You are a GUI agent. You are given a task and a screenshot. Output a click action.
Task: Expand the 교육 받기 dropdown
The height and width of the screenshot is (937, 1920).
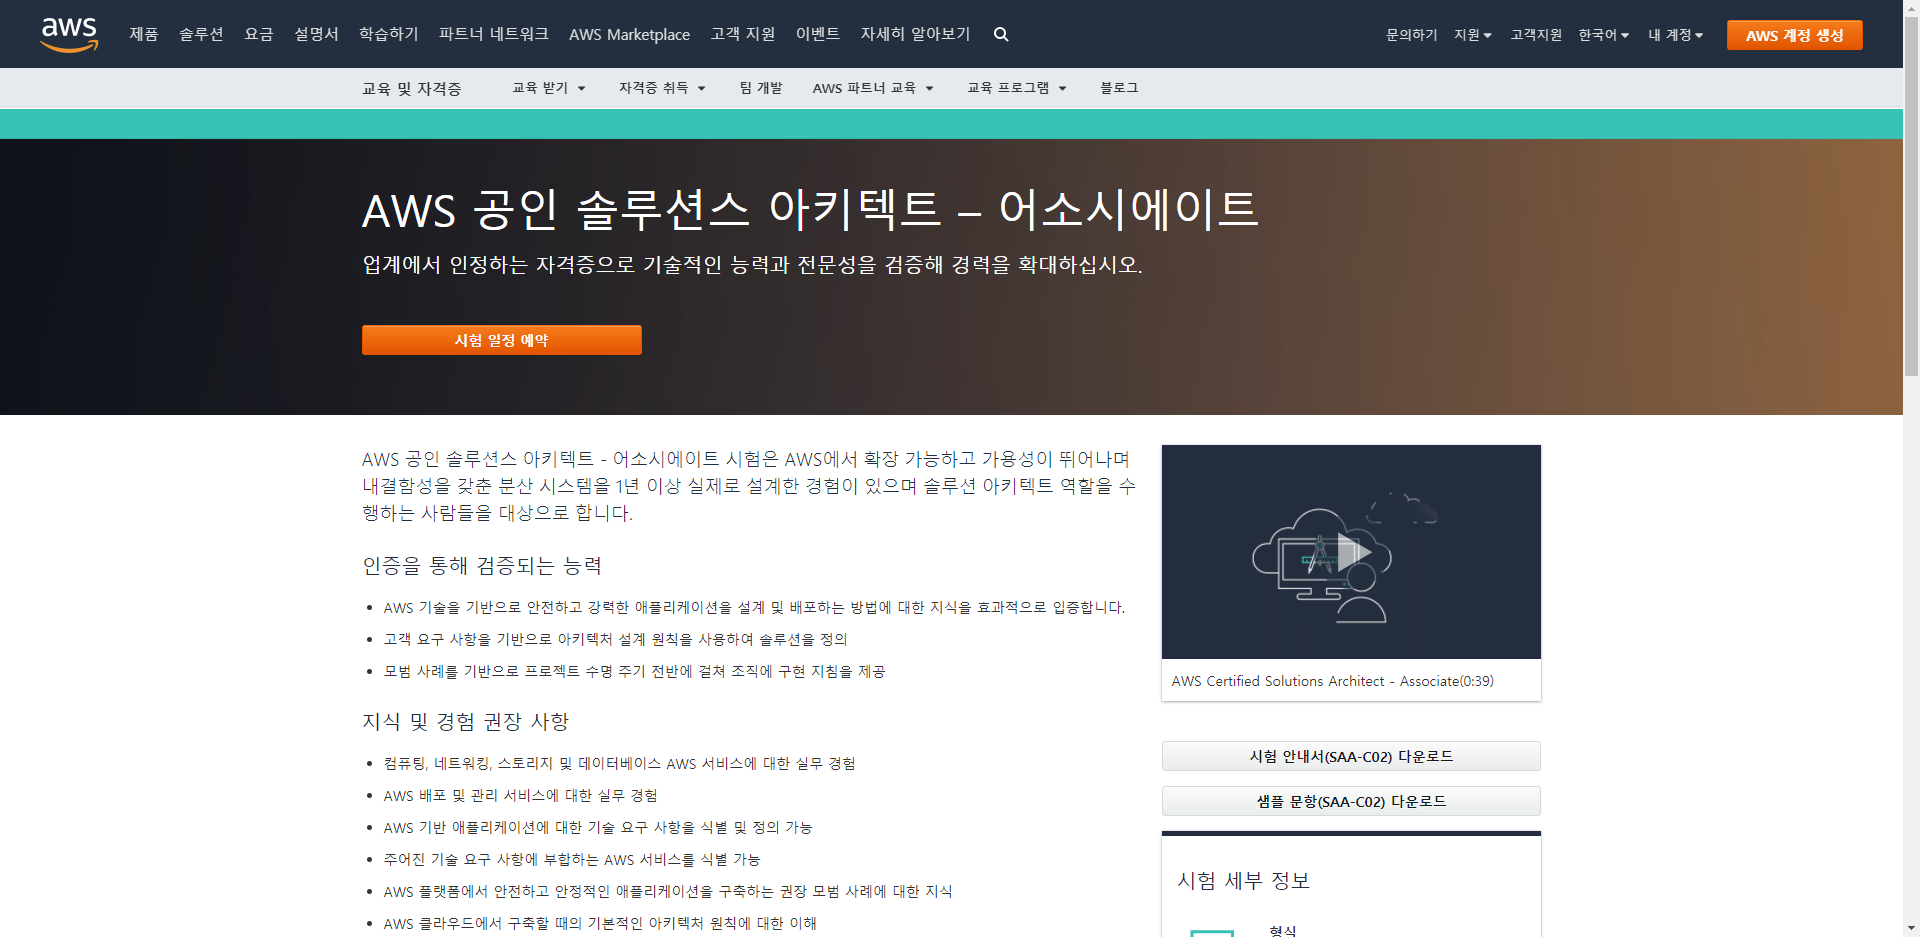pos(549,88)
